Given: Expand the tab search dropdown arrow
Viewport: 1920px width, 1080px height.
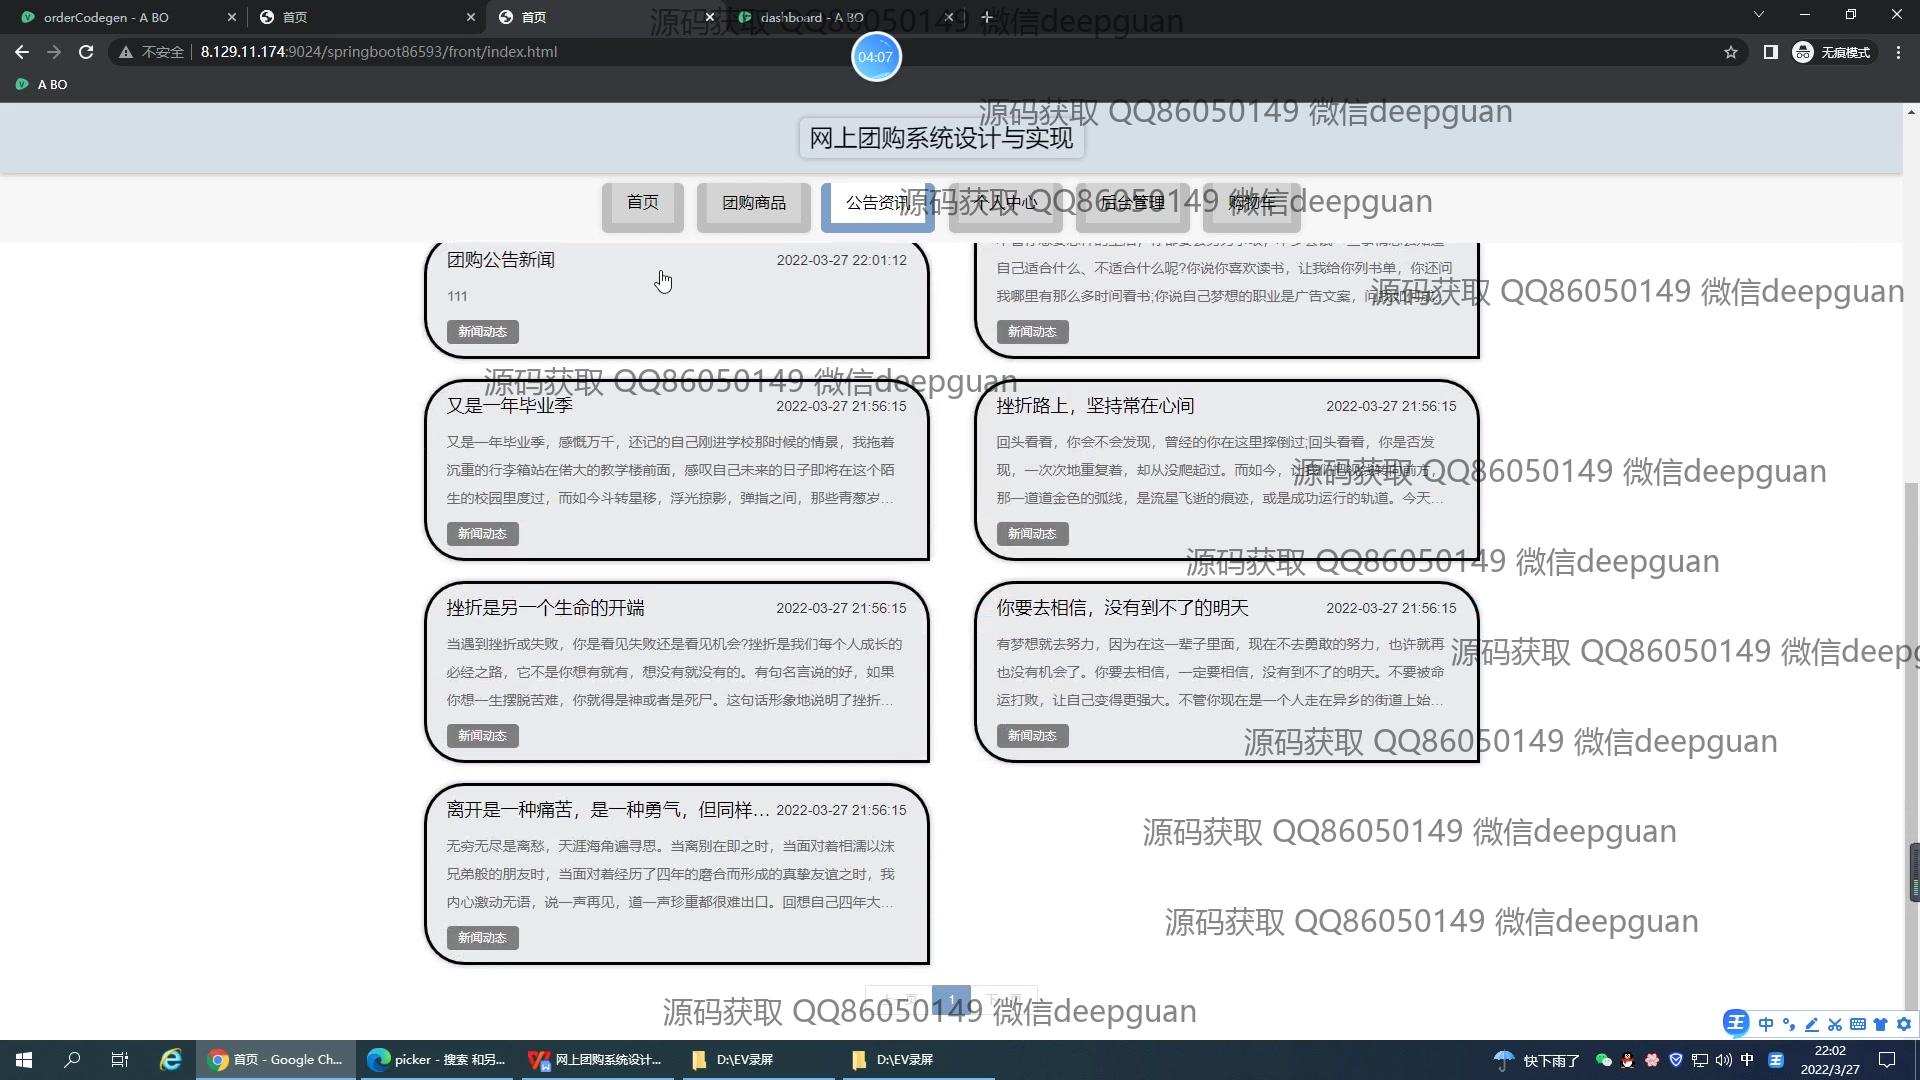Looking at the screenshot, I should (x=1758, y=15).
